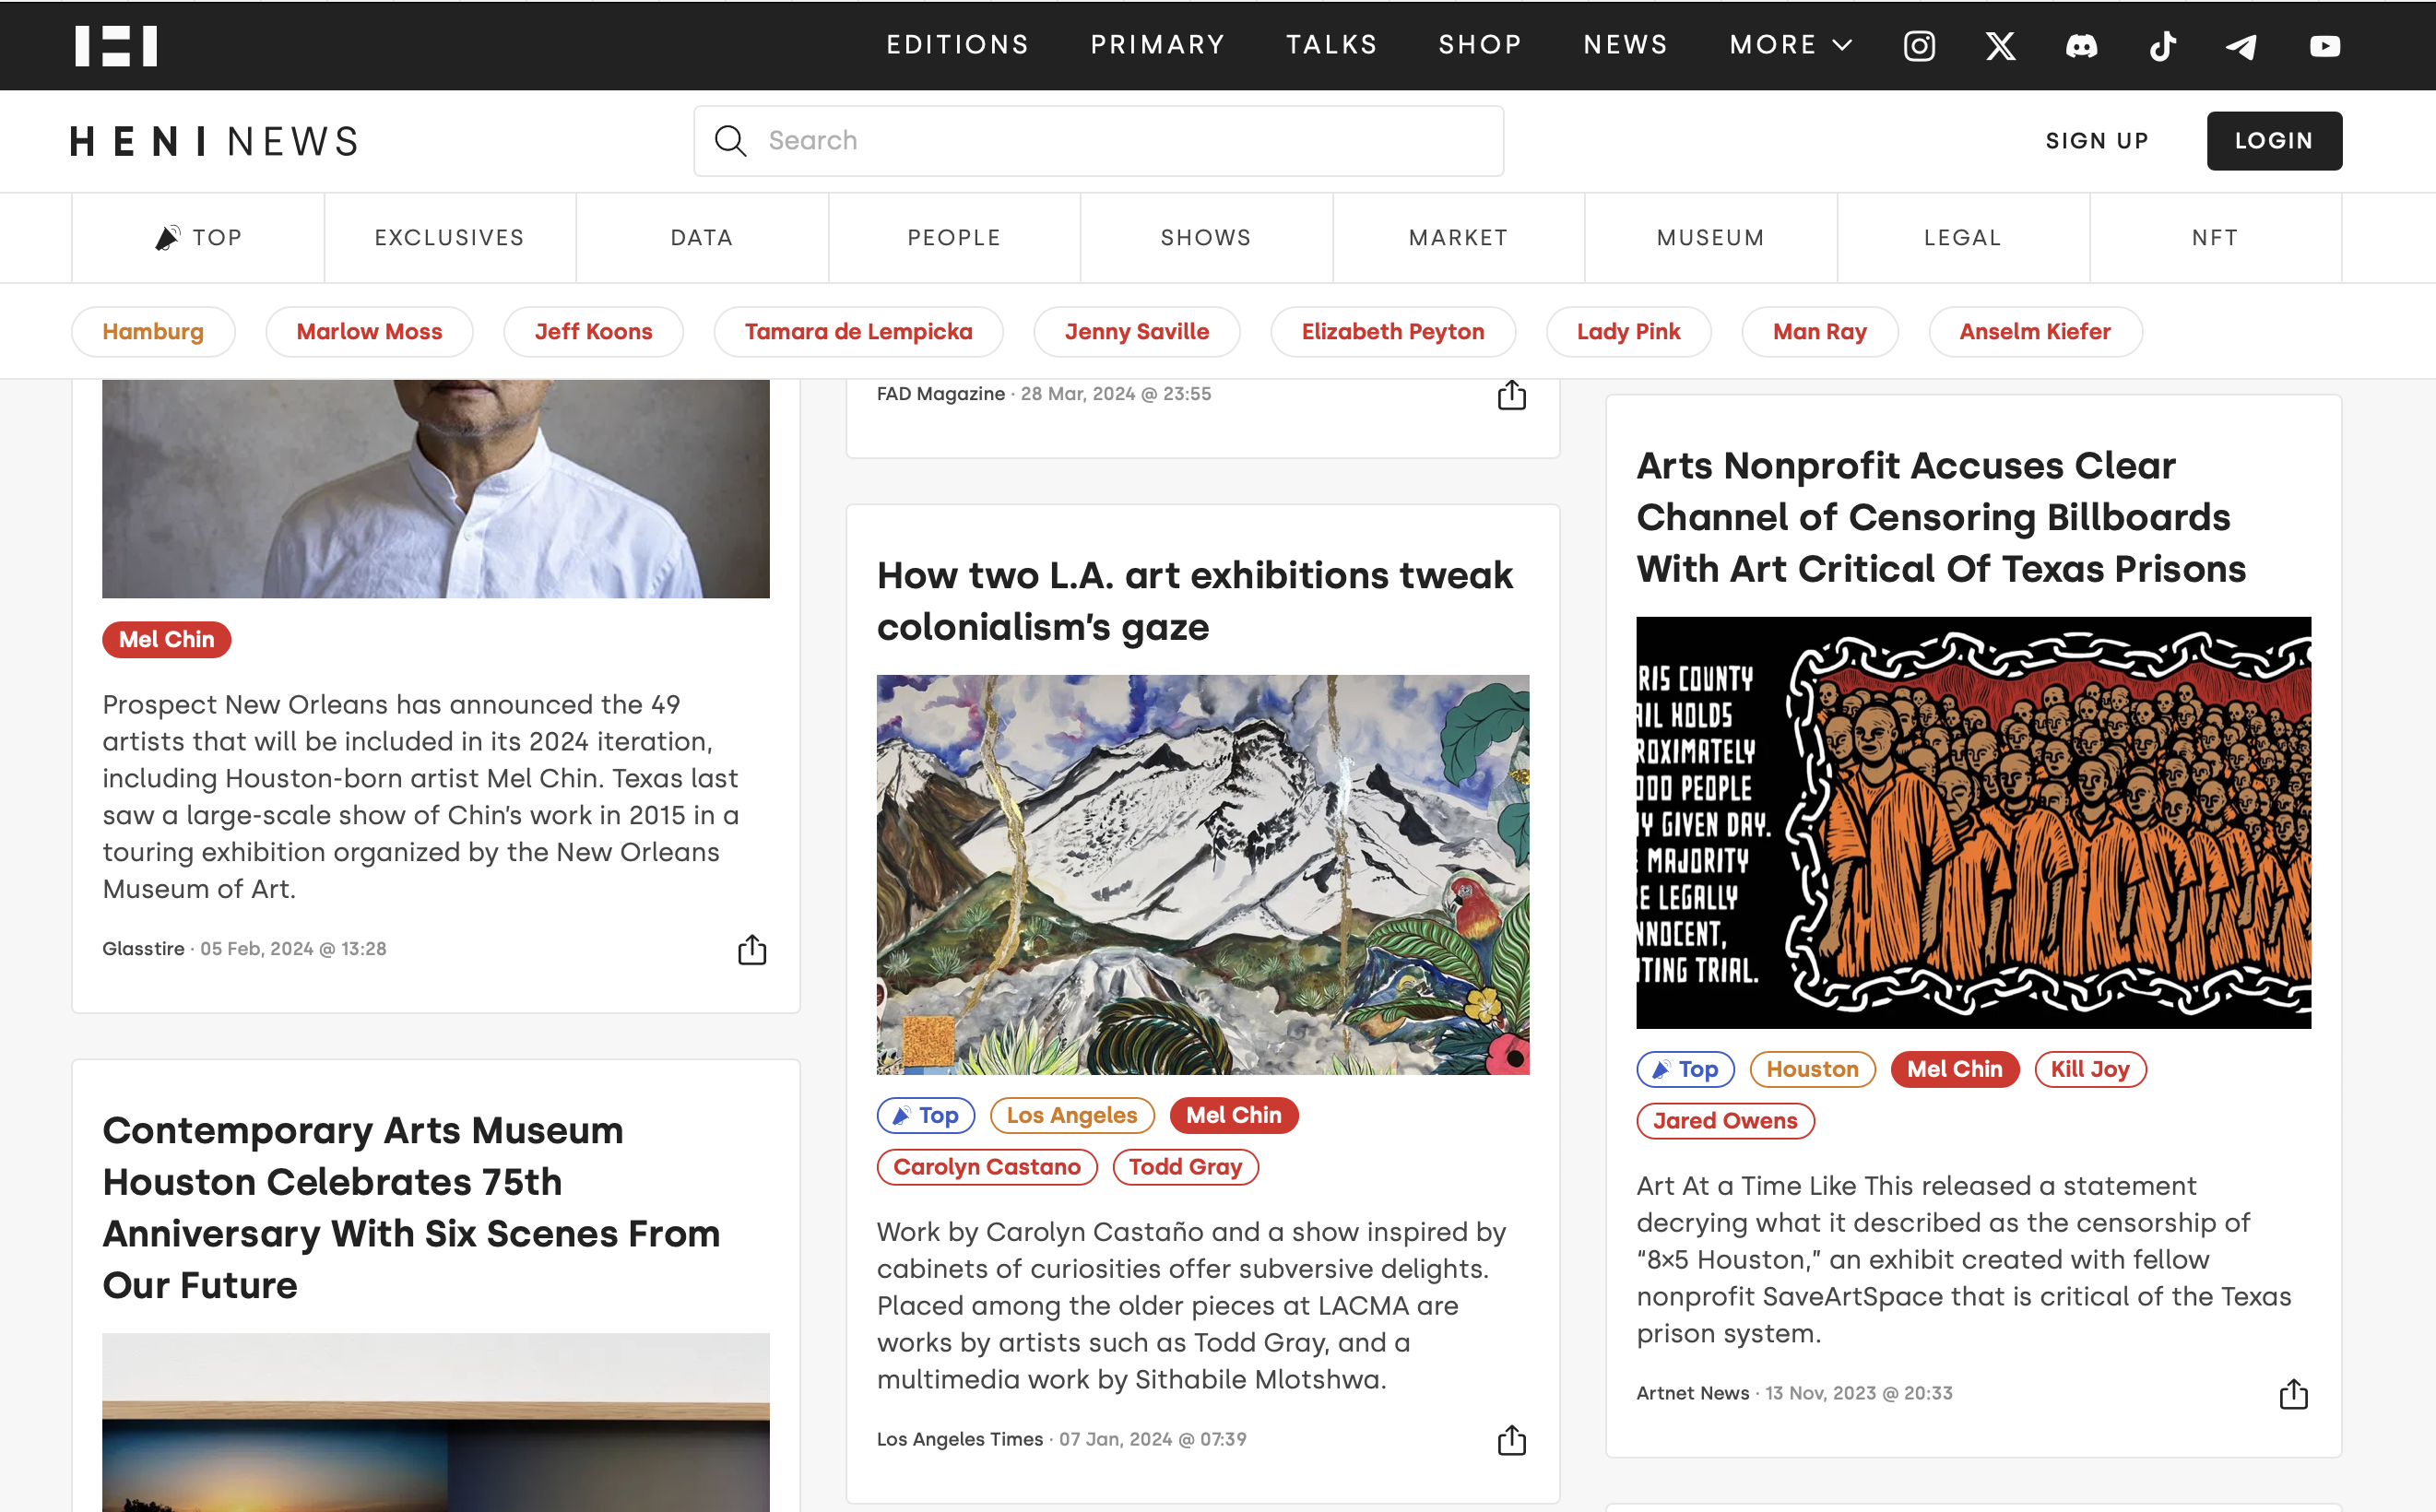Open the Instagram profile icon

point(1919,46)
